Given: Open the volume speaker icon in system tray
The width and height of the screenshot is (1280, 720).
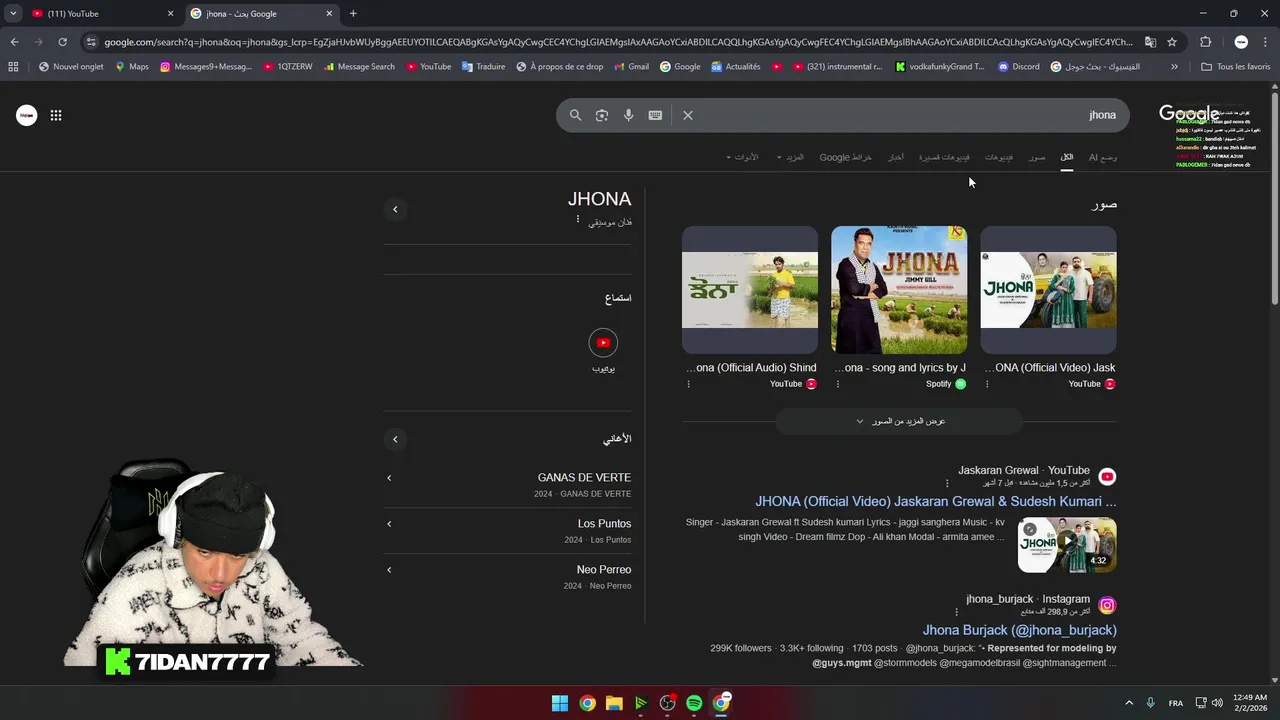Looking at the screenshot, I should pyautogui.click(x=1217, y=703).
